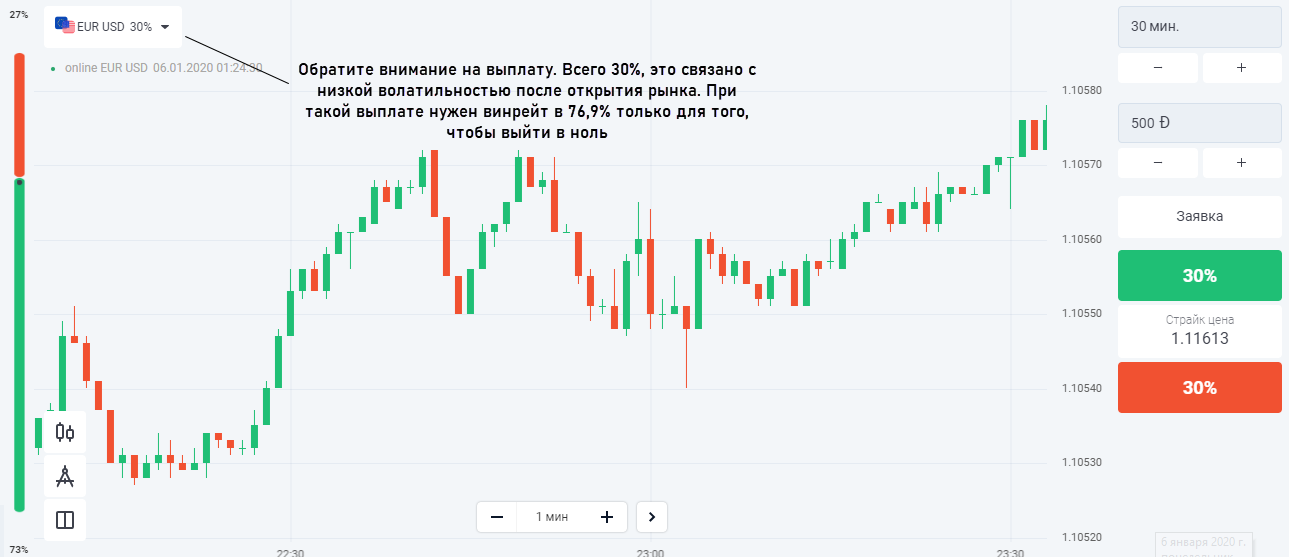This screenshot has height=557, width=1289.
Task: Click the 500 investment amount field
Action: [x=1199, y=123]
